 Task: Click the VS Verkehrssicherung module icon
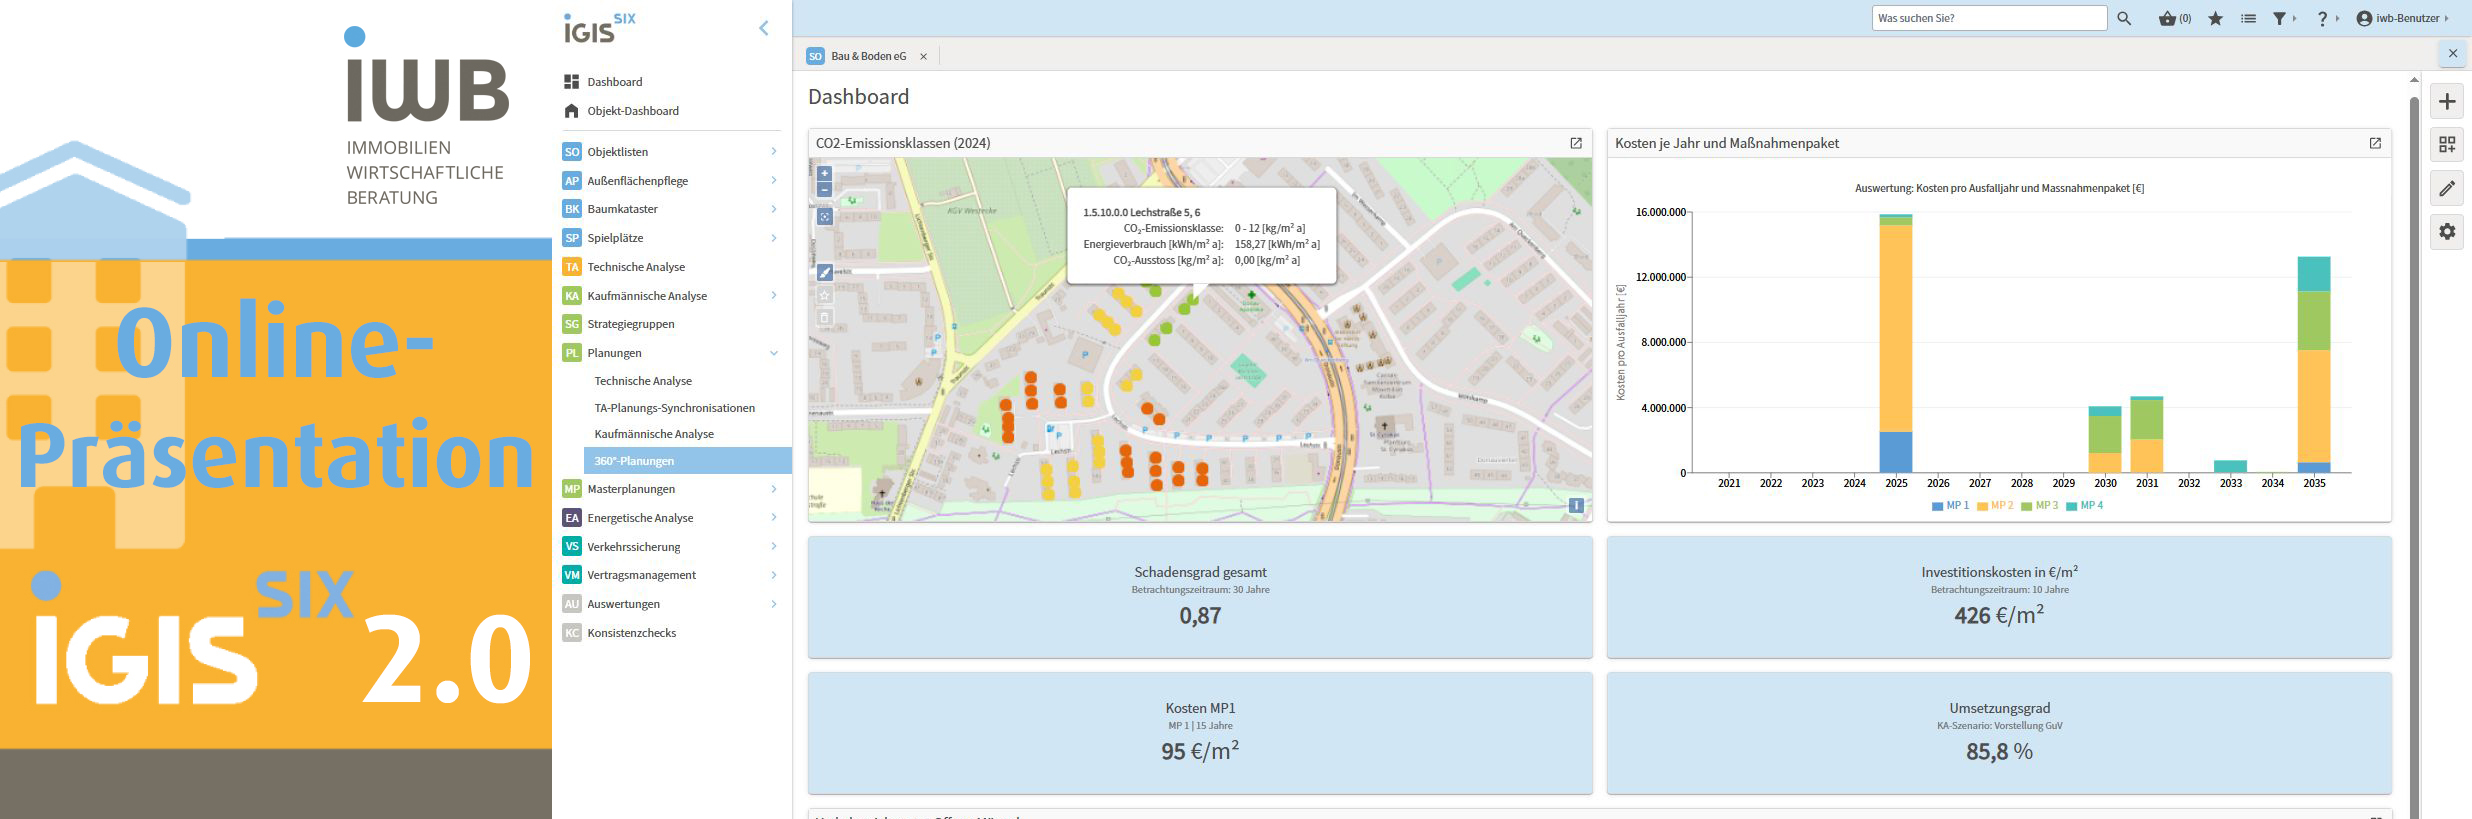572,547
